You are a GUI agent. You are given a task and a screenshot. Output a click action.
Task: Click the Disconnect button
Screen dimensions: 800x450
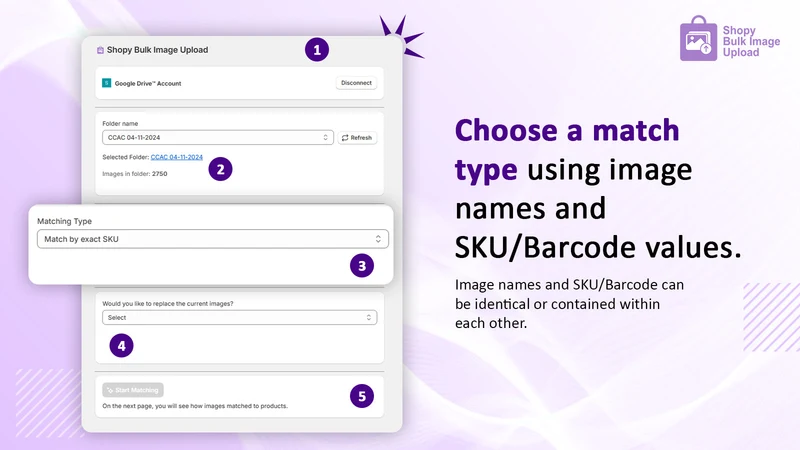pyautogui.click(x=356, y=83)
